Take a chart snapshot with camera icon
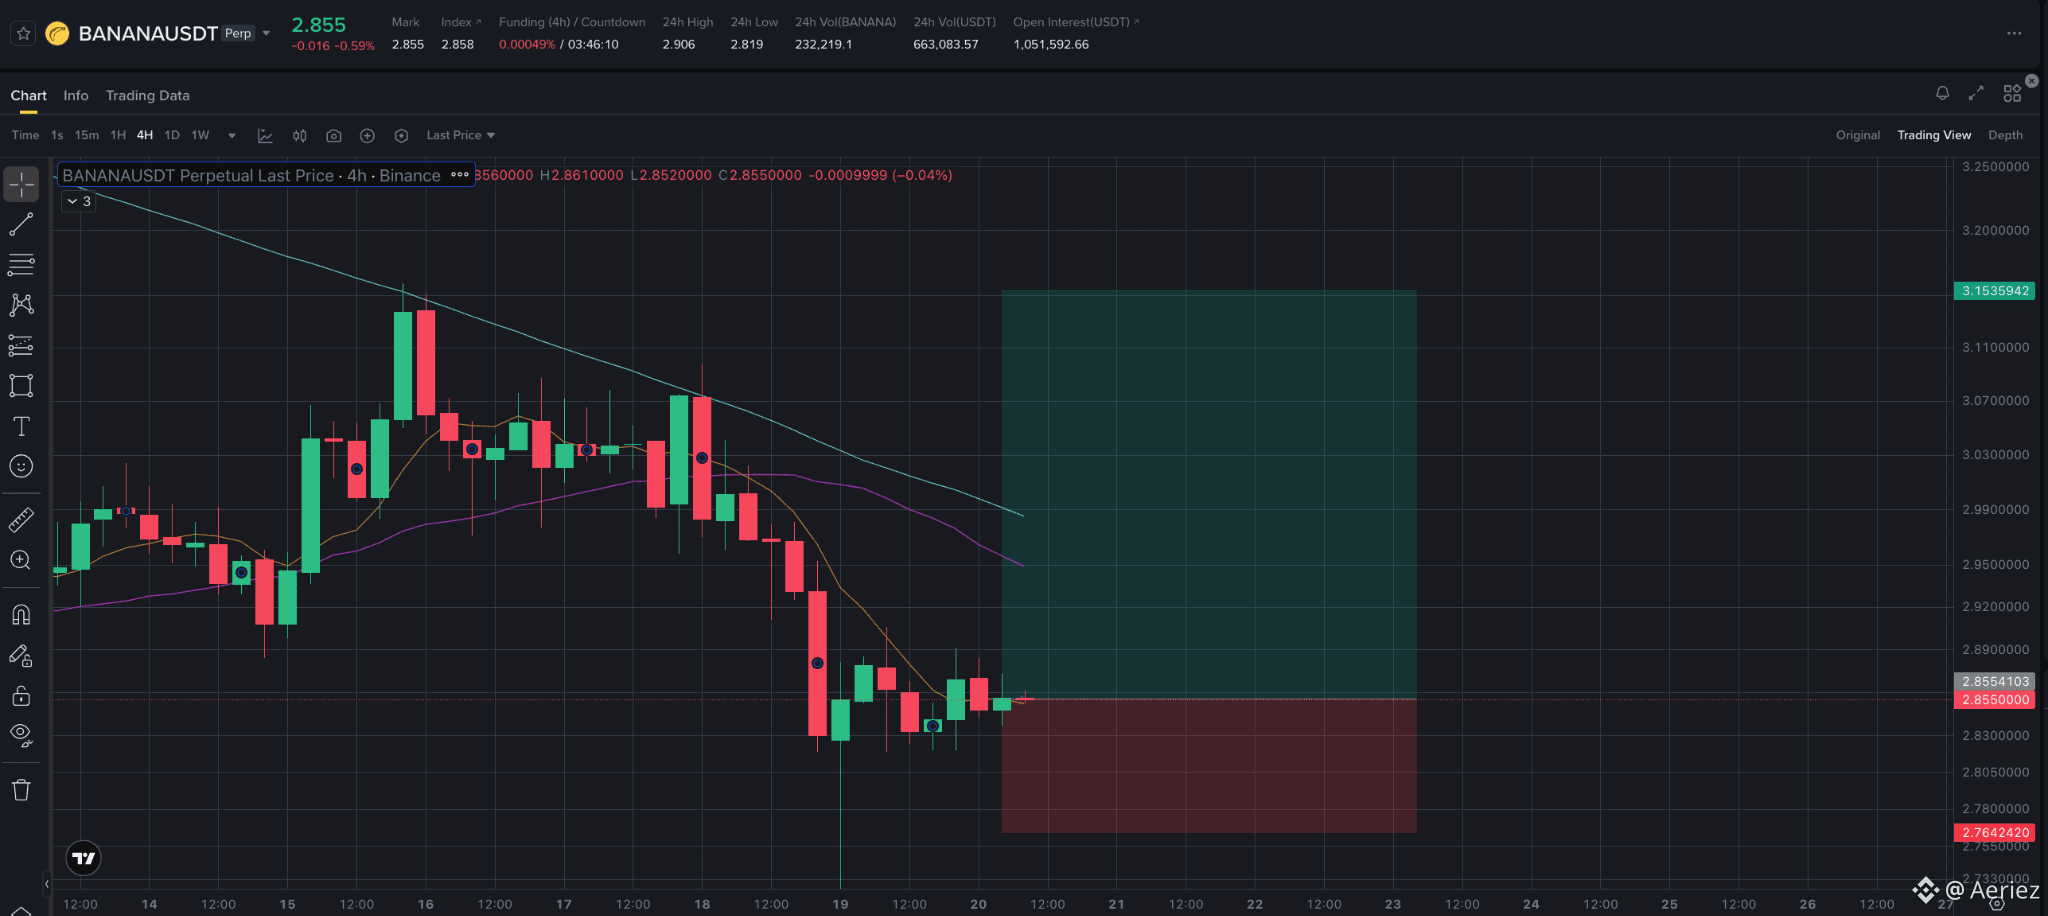This screenshot has height=916, width=2048. (334, 135)
